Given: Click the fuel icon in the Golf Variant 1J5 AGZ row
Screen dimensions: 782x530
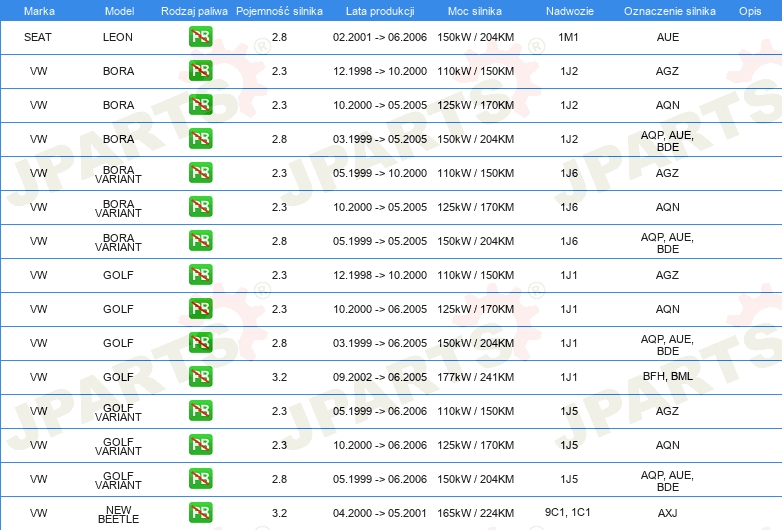Looking at the screenshot, I should pyautogui.click(x=200, y=411).
